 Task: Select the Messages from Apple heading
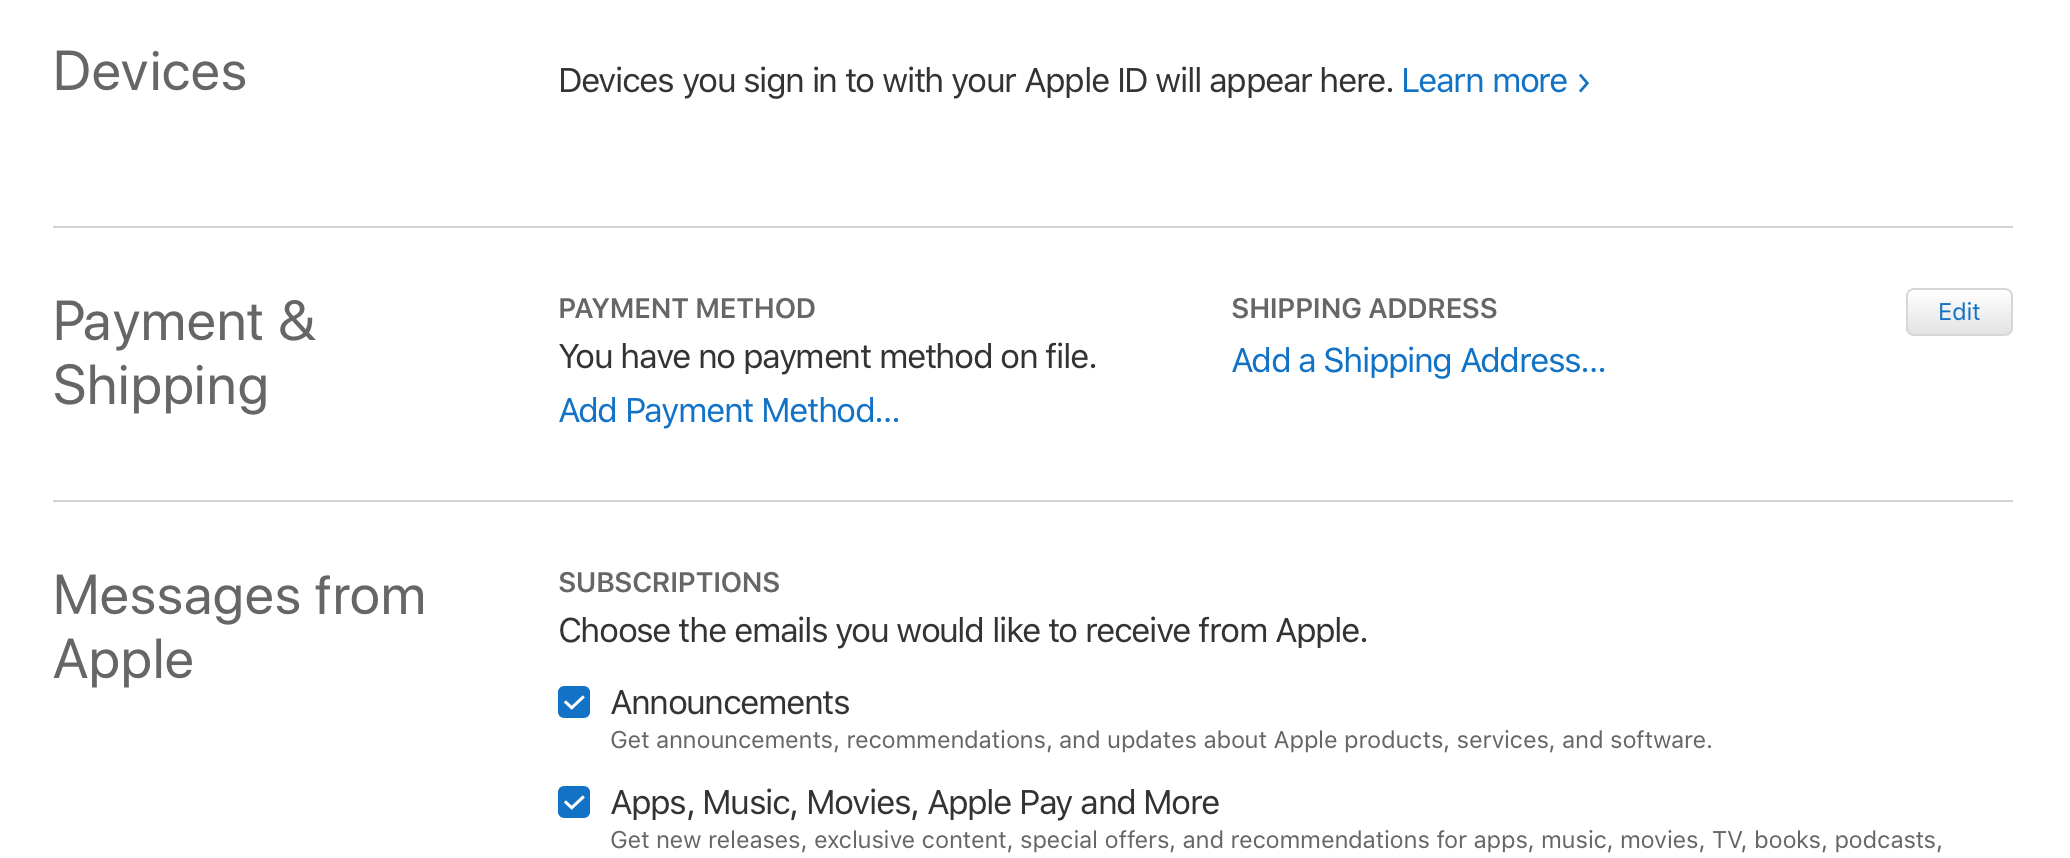click(x=240, y=627)
